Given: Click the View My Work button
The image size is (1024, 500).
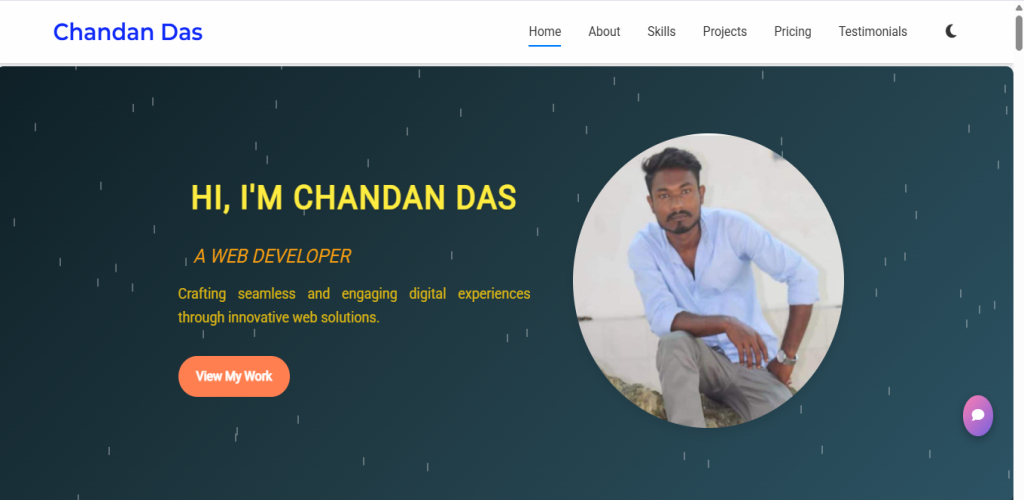Looking at the screenshot, I should click(x=234, y=376).
